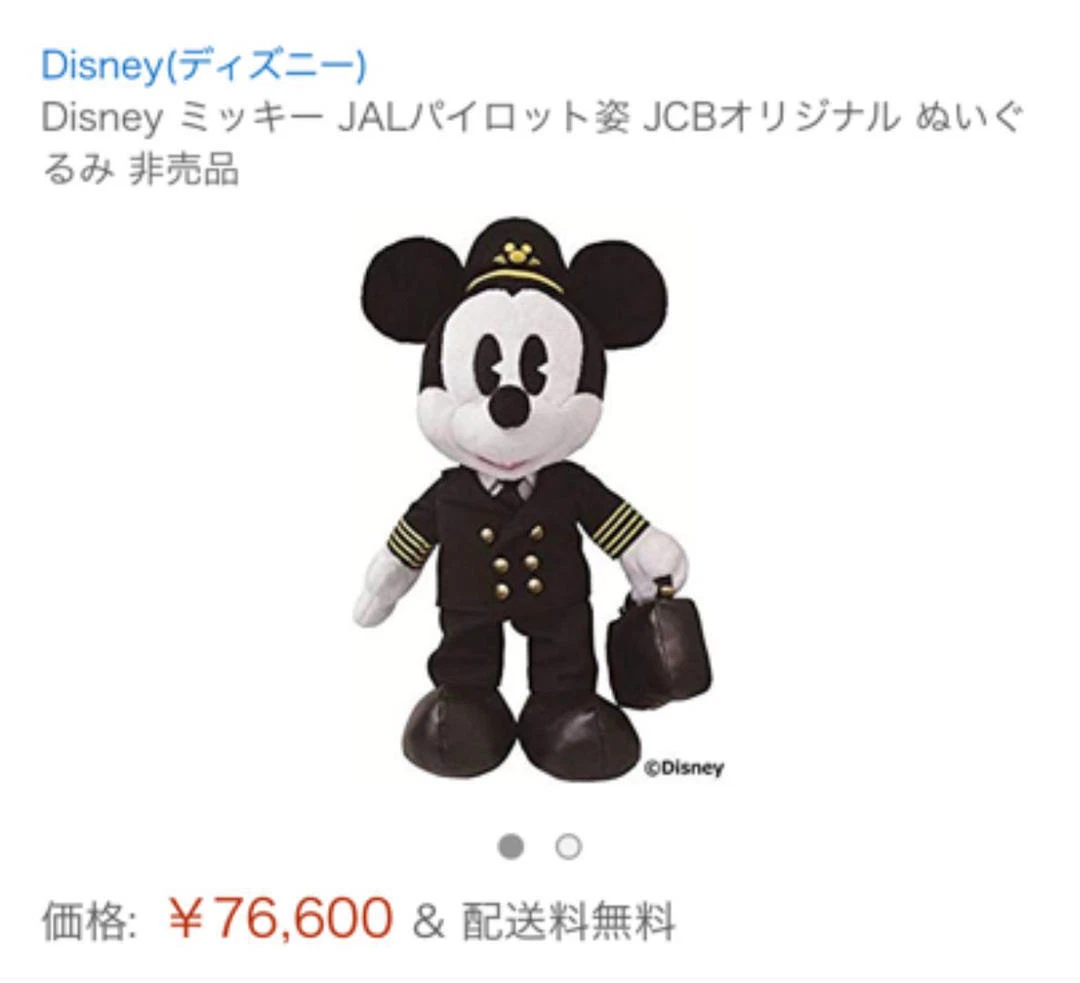Select the first filled image carousel dot

pyautogui.click(x=510, y=846)
